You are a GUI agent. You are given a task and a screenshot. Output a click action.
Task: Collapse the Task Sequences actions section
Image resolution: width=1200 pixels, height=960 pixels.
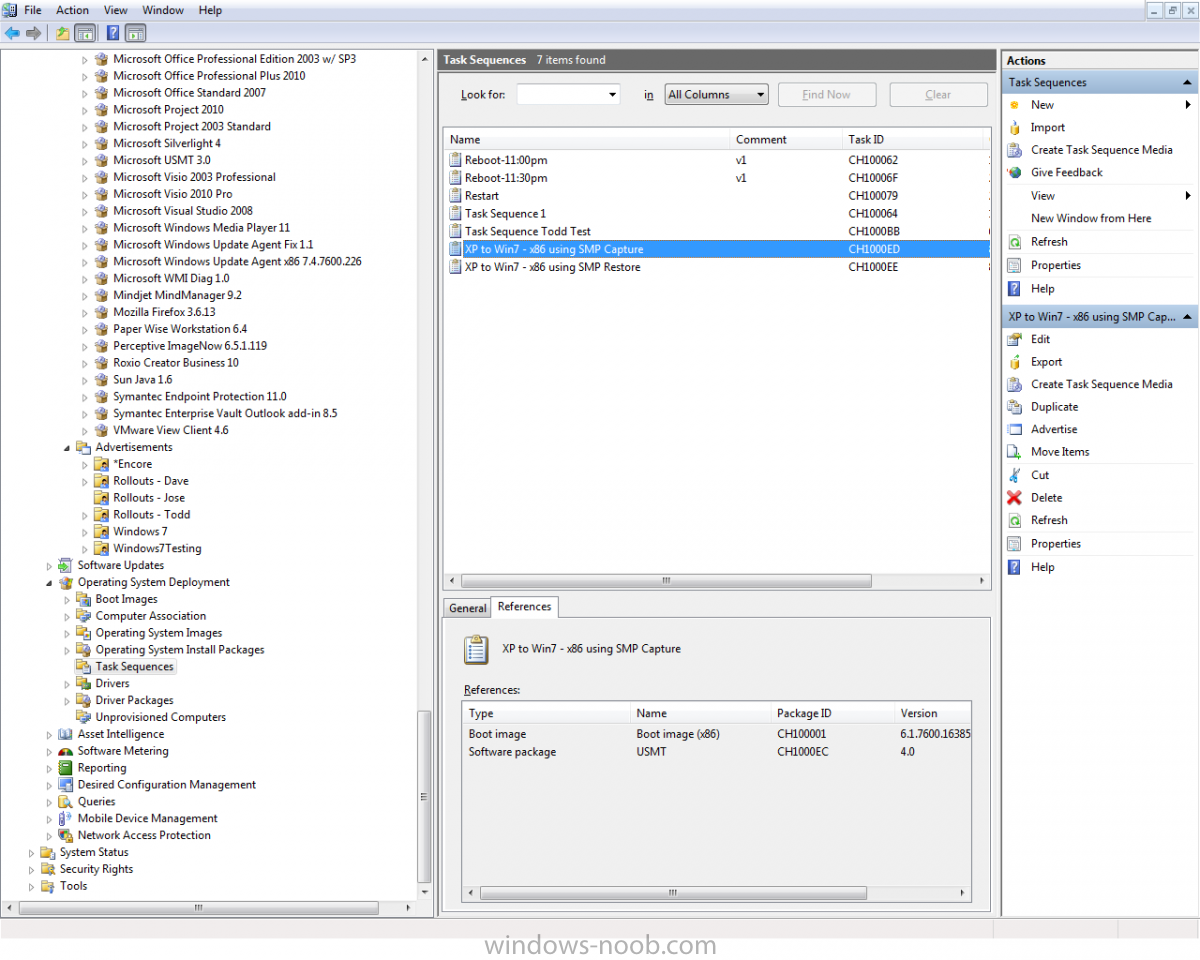pos(1188,83)
